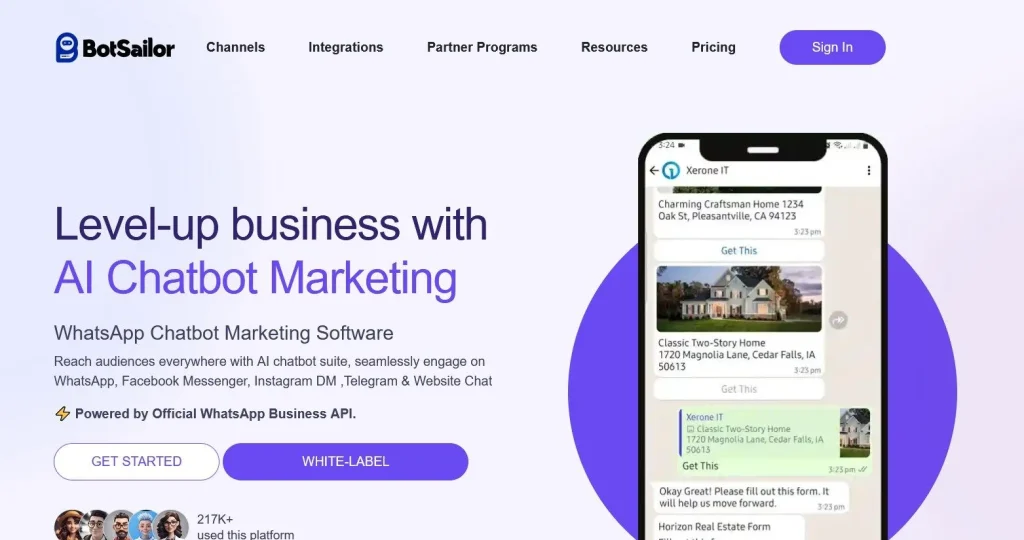Image resolution: width=1024 pixels, height=540 pixels.
Task: Click the first user avatar in the row
Action: click(x=69, y=525)
